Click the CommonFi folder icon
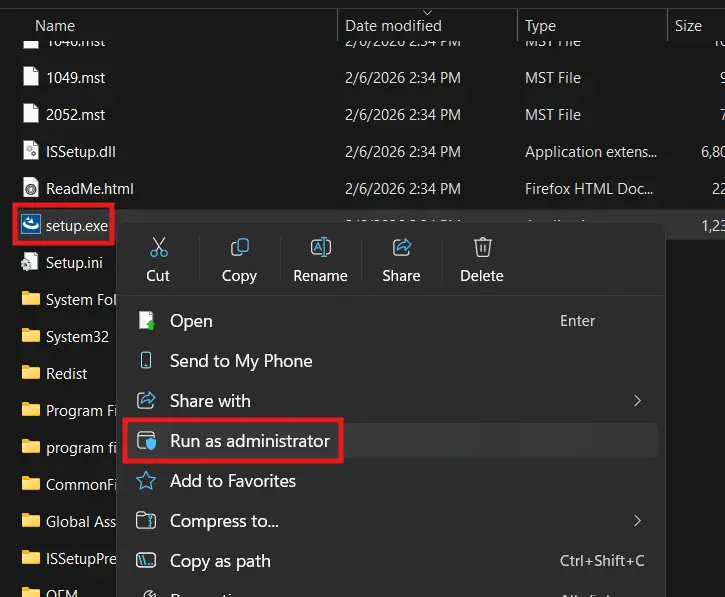The width and height of the screenshot is (725, 597). (31, 483)
